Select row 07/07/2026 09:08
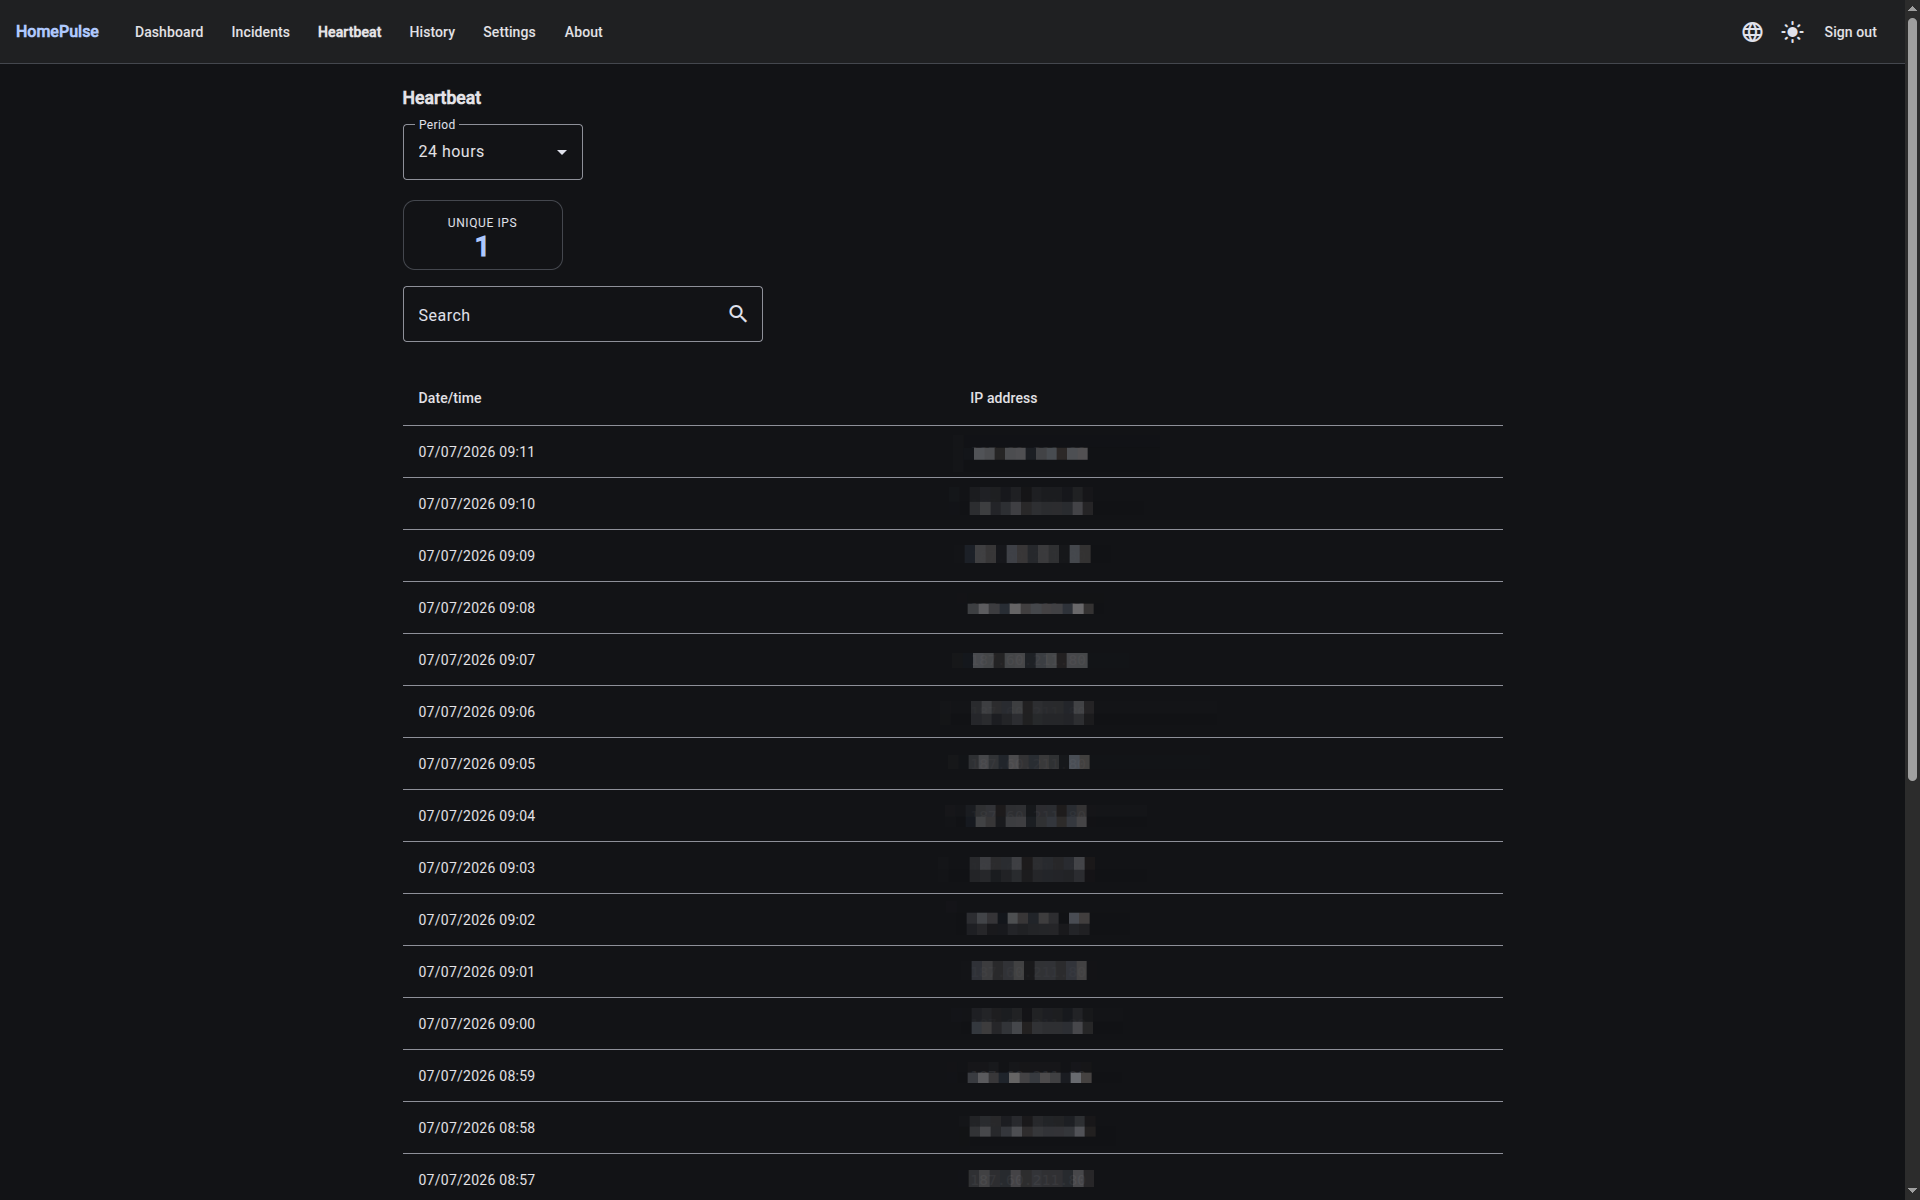Screen dimensions: 1920x1200 click(952, 608)
